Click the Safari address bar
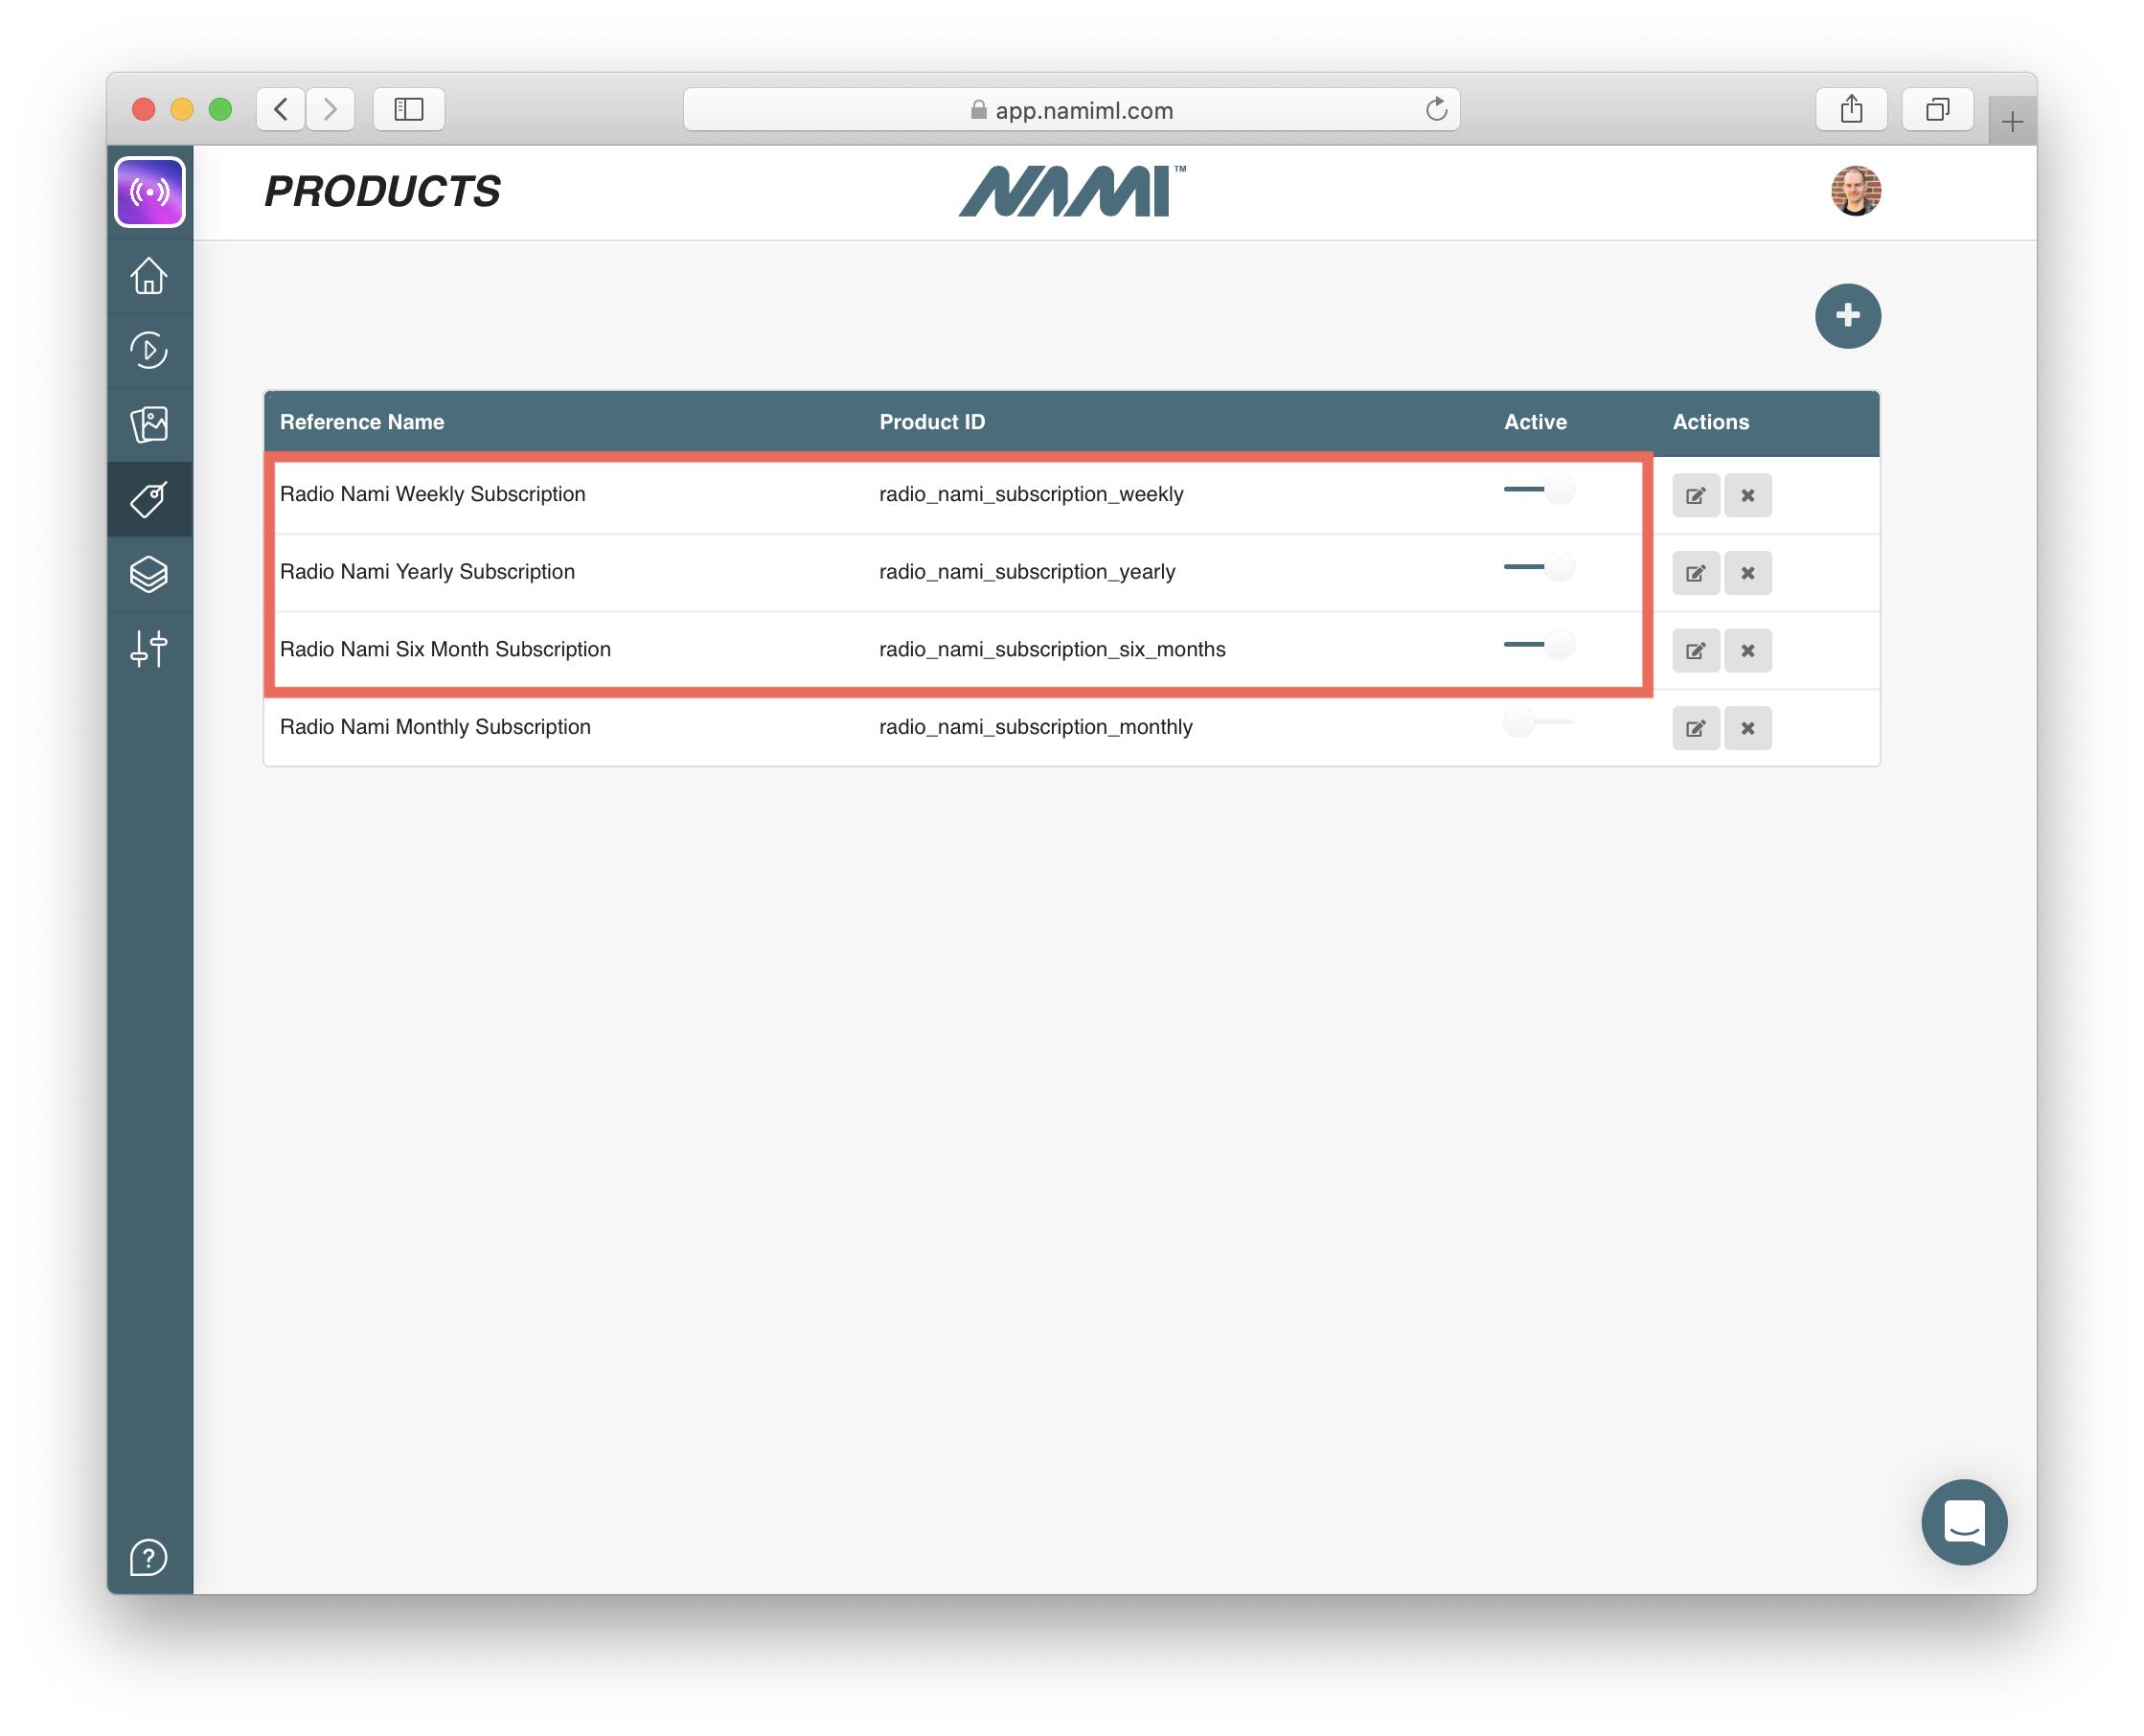The height and width of the screenshot is (1736, 2144). [1070, 110]
